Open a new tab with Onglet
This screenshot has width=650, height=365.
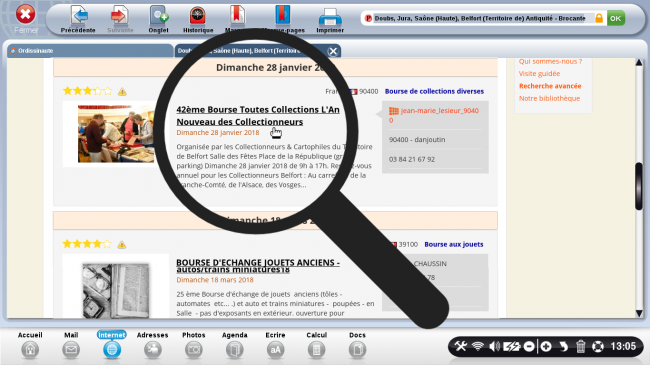(x=158, y=19)
